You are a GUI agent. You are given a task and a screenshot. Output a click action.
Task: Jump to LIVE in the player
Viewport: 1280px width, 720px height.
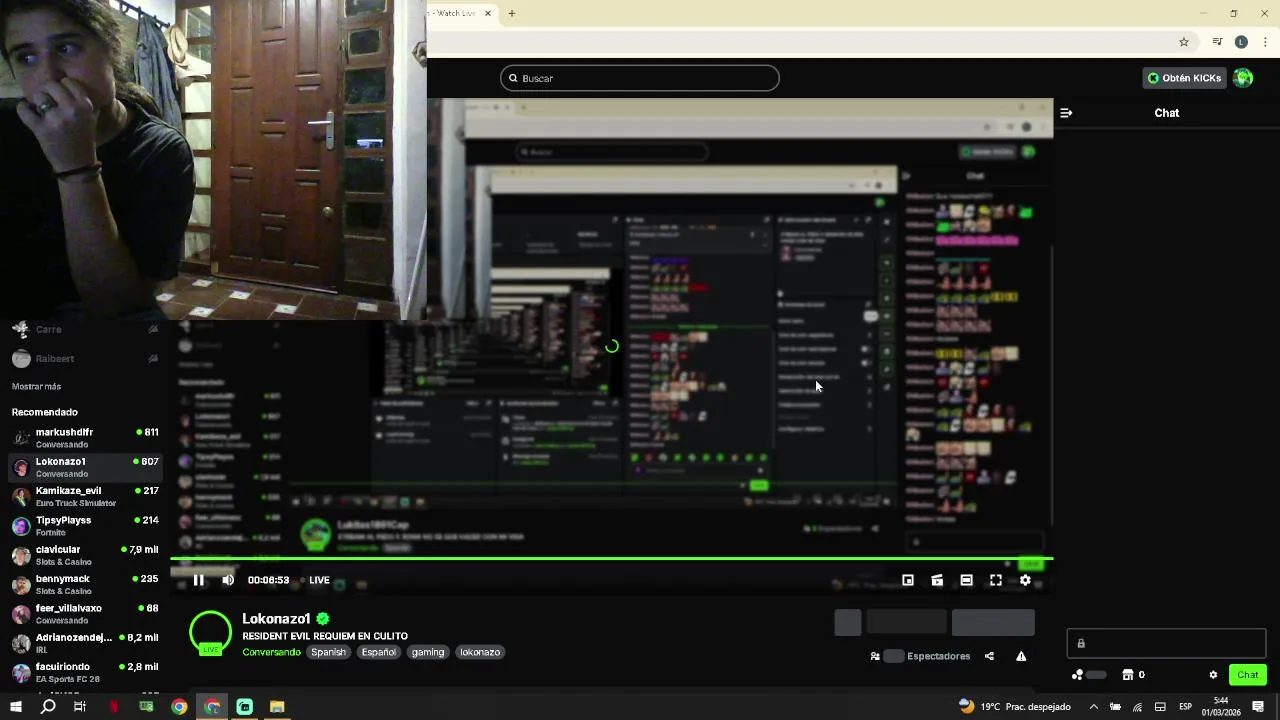pyautogui.click(x=314, y=580)
